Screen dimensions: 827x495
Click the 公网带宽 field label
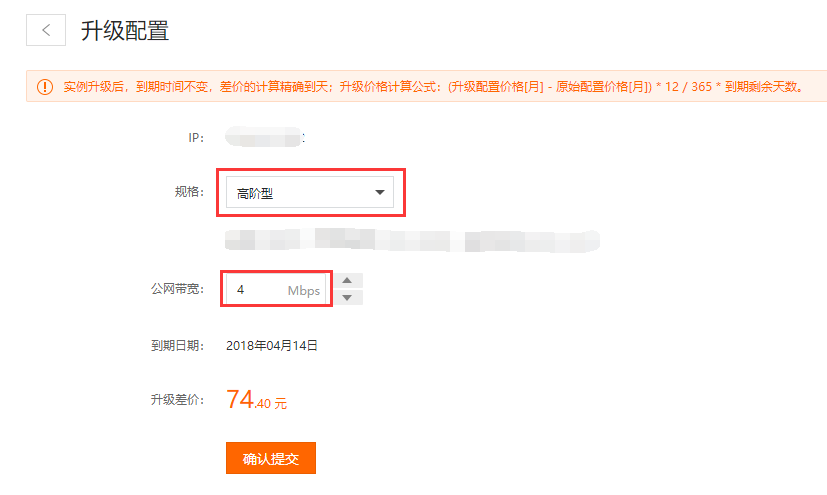click(x=171, y=290)
